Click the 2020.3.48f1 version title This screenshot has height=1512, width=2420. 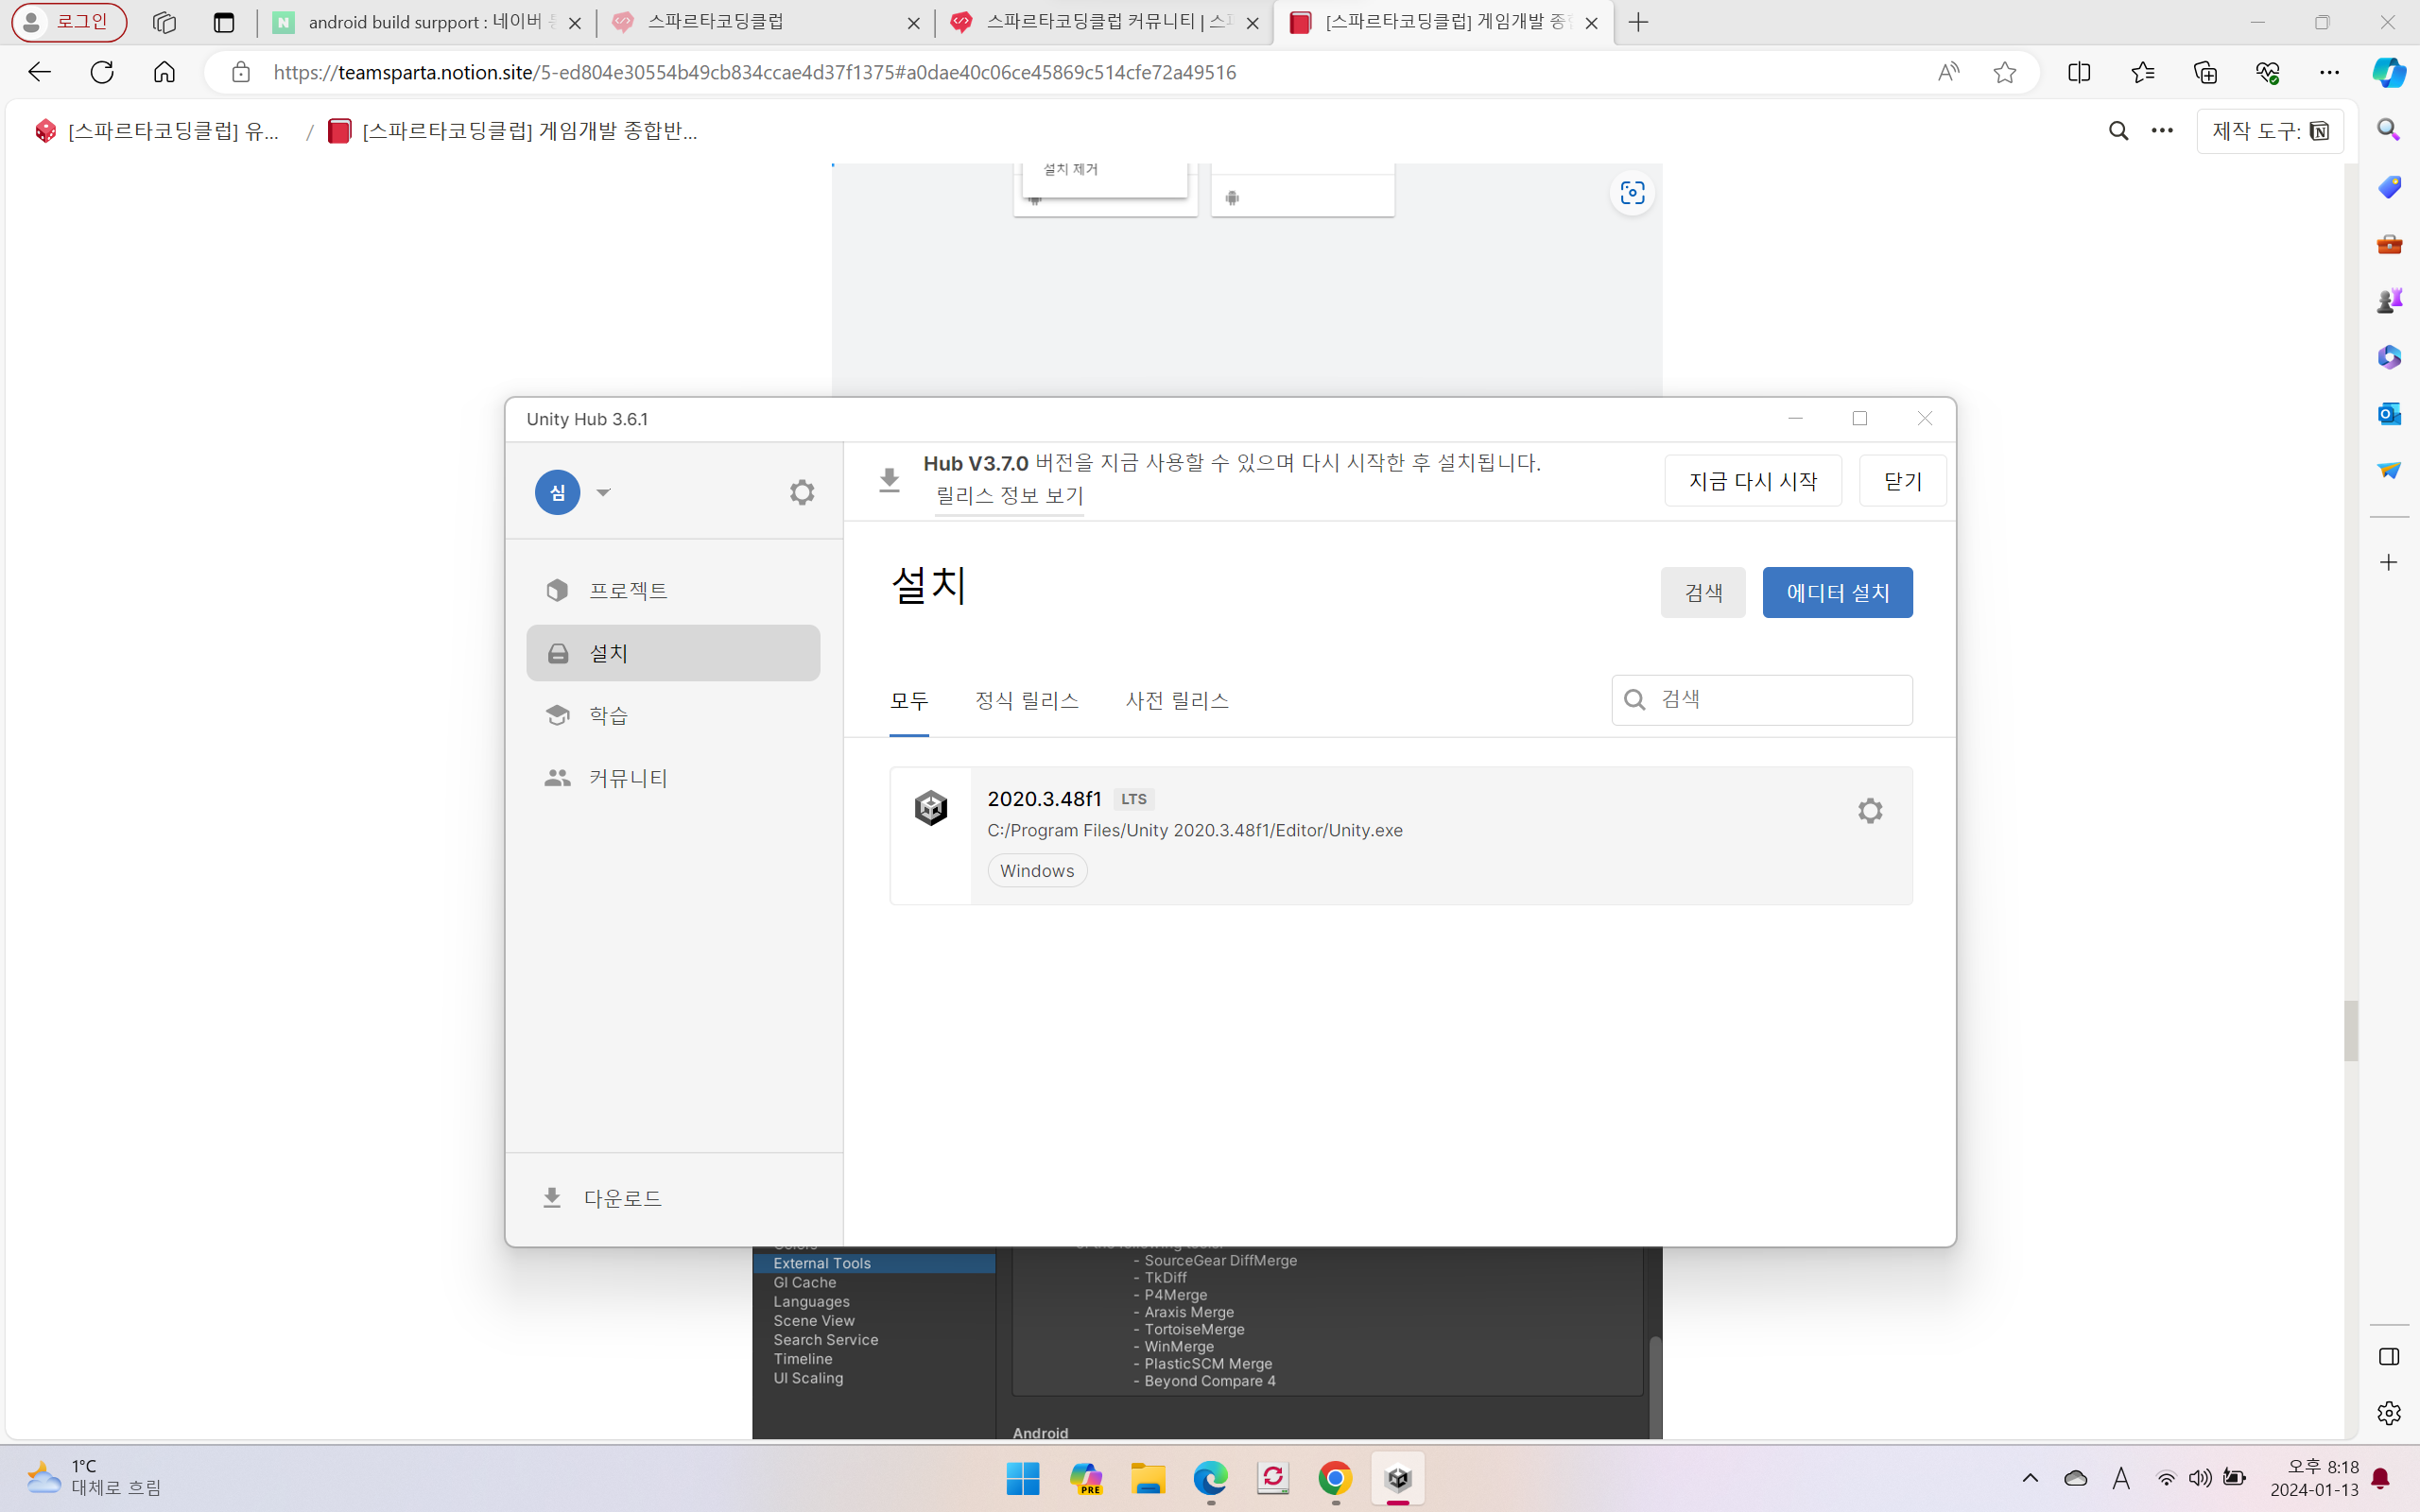pyautogui.click(x=1044, y=799)
